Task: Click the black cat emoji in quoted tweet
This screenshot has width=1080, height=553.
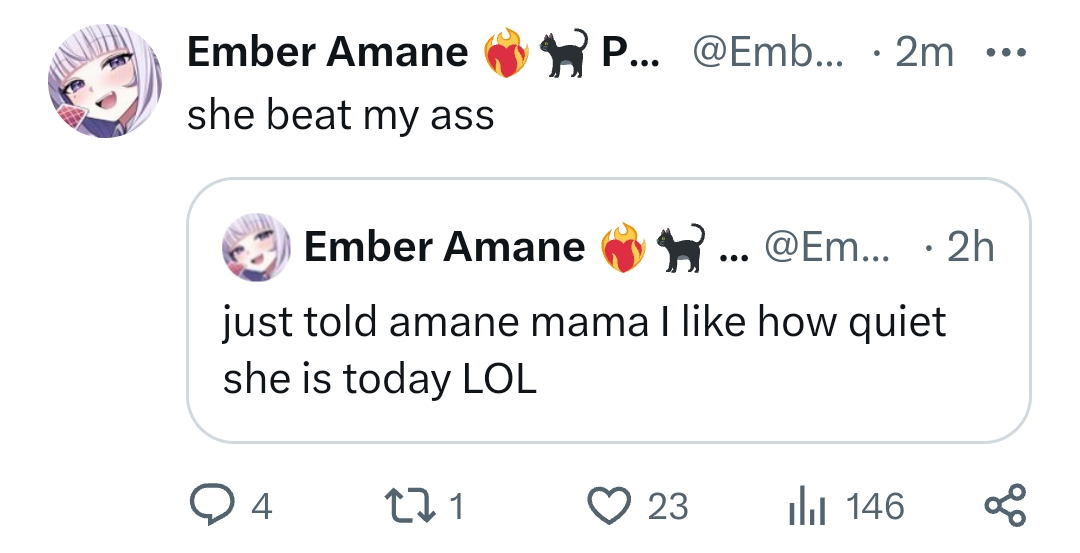Action: 680,248
